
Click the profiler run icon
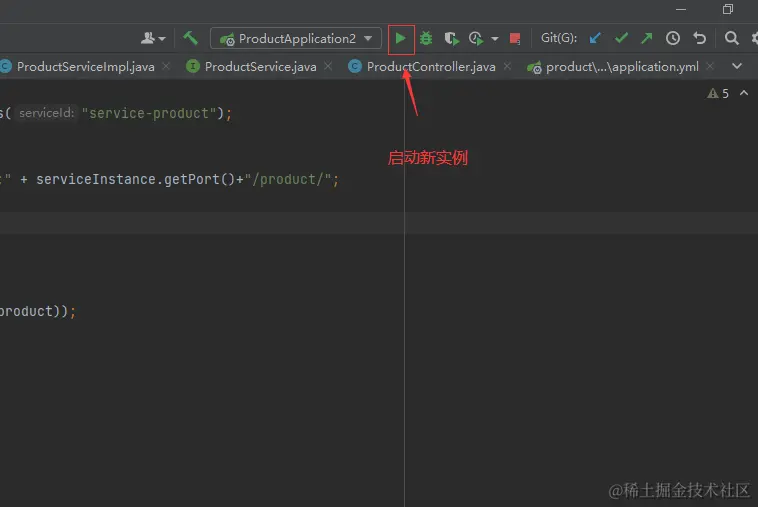[476, 39]
